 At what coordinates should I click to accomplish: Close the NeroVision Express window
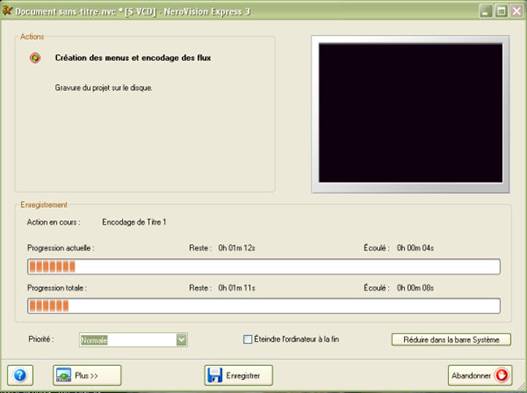pyautogui.click(x=517, y=11)
